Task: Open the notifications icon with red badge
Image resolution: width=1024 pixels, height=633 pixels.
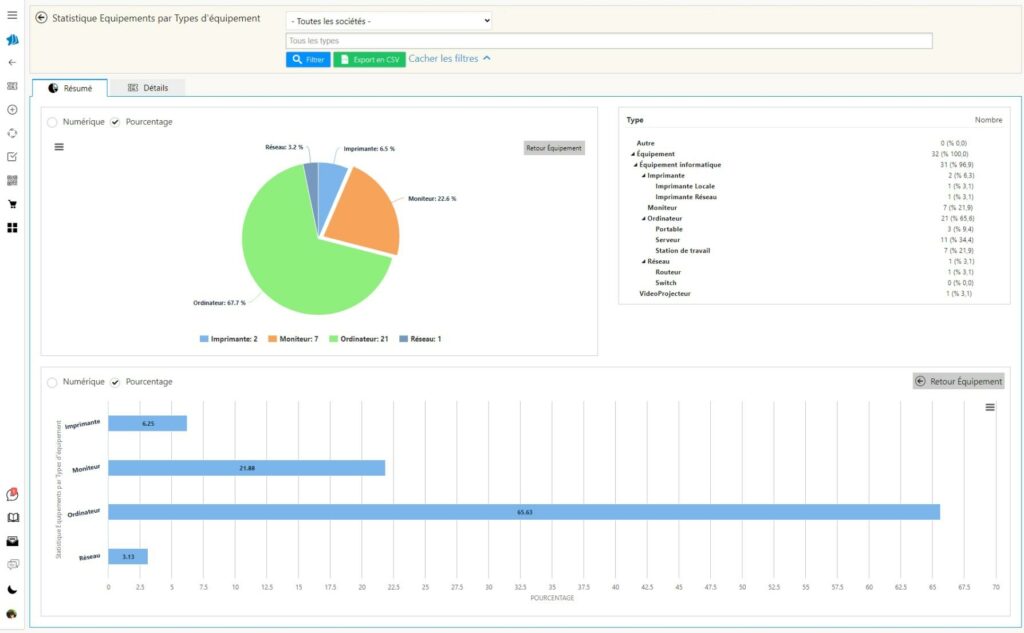Action: click(x=12, y=494)
